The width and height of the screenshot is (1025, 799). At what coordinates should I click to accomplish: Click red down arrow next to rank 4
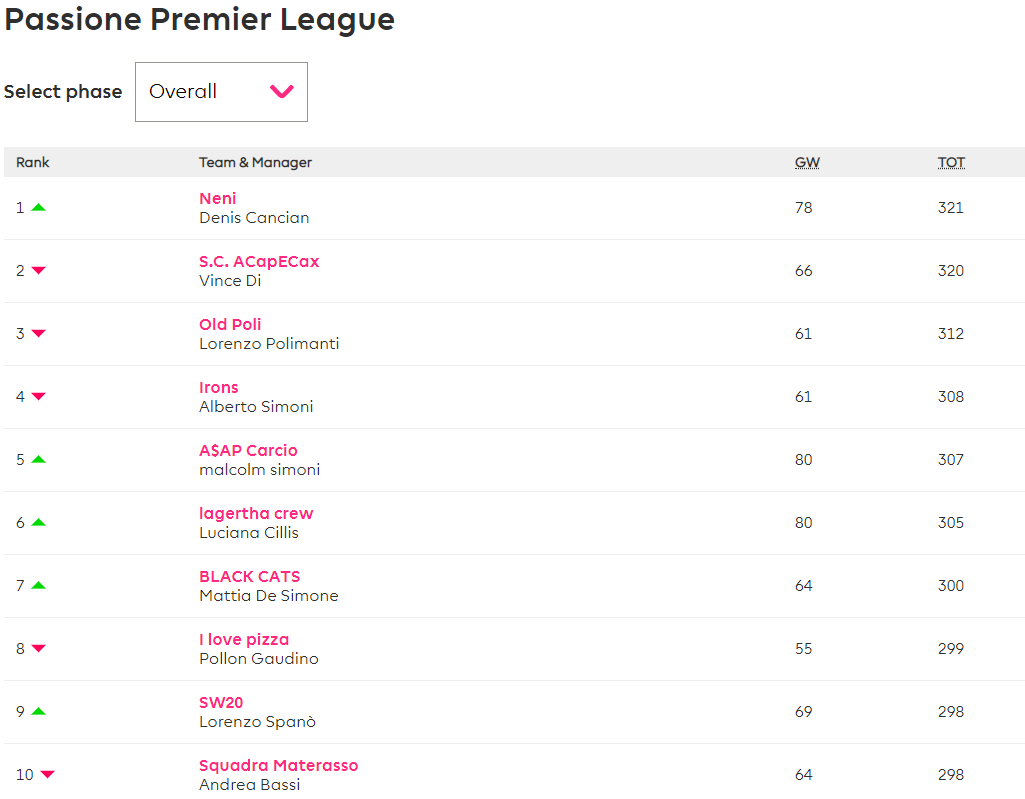point(39,396)
